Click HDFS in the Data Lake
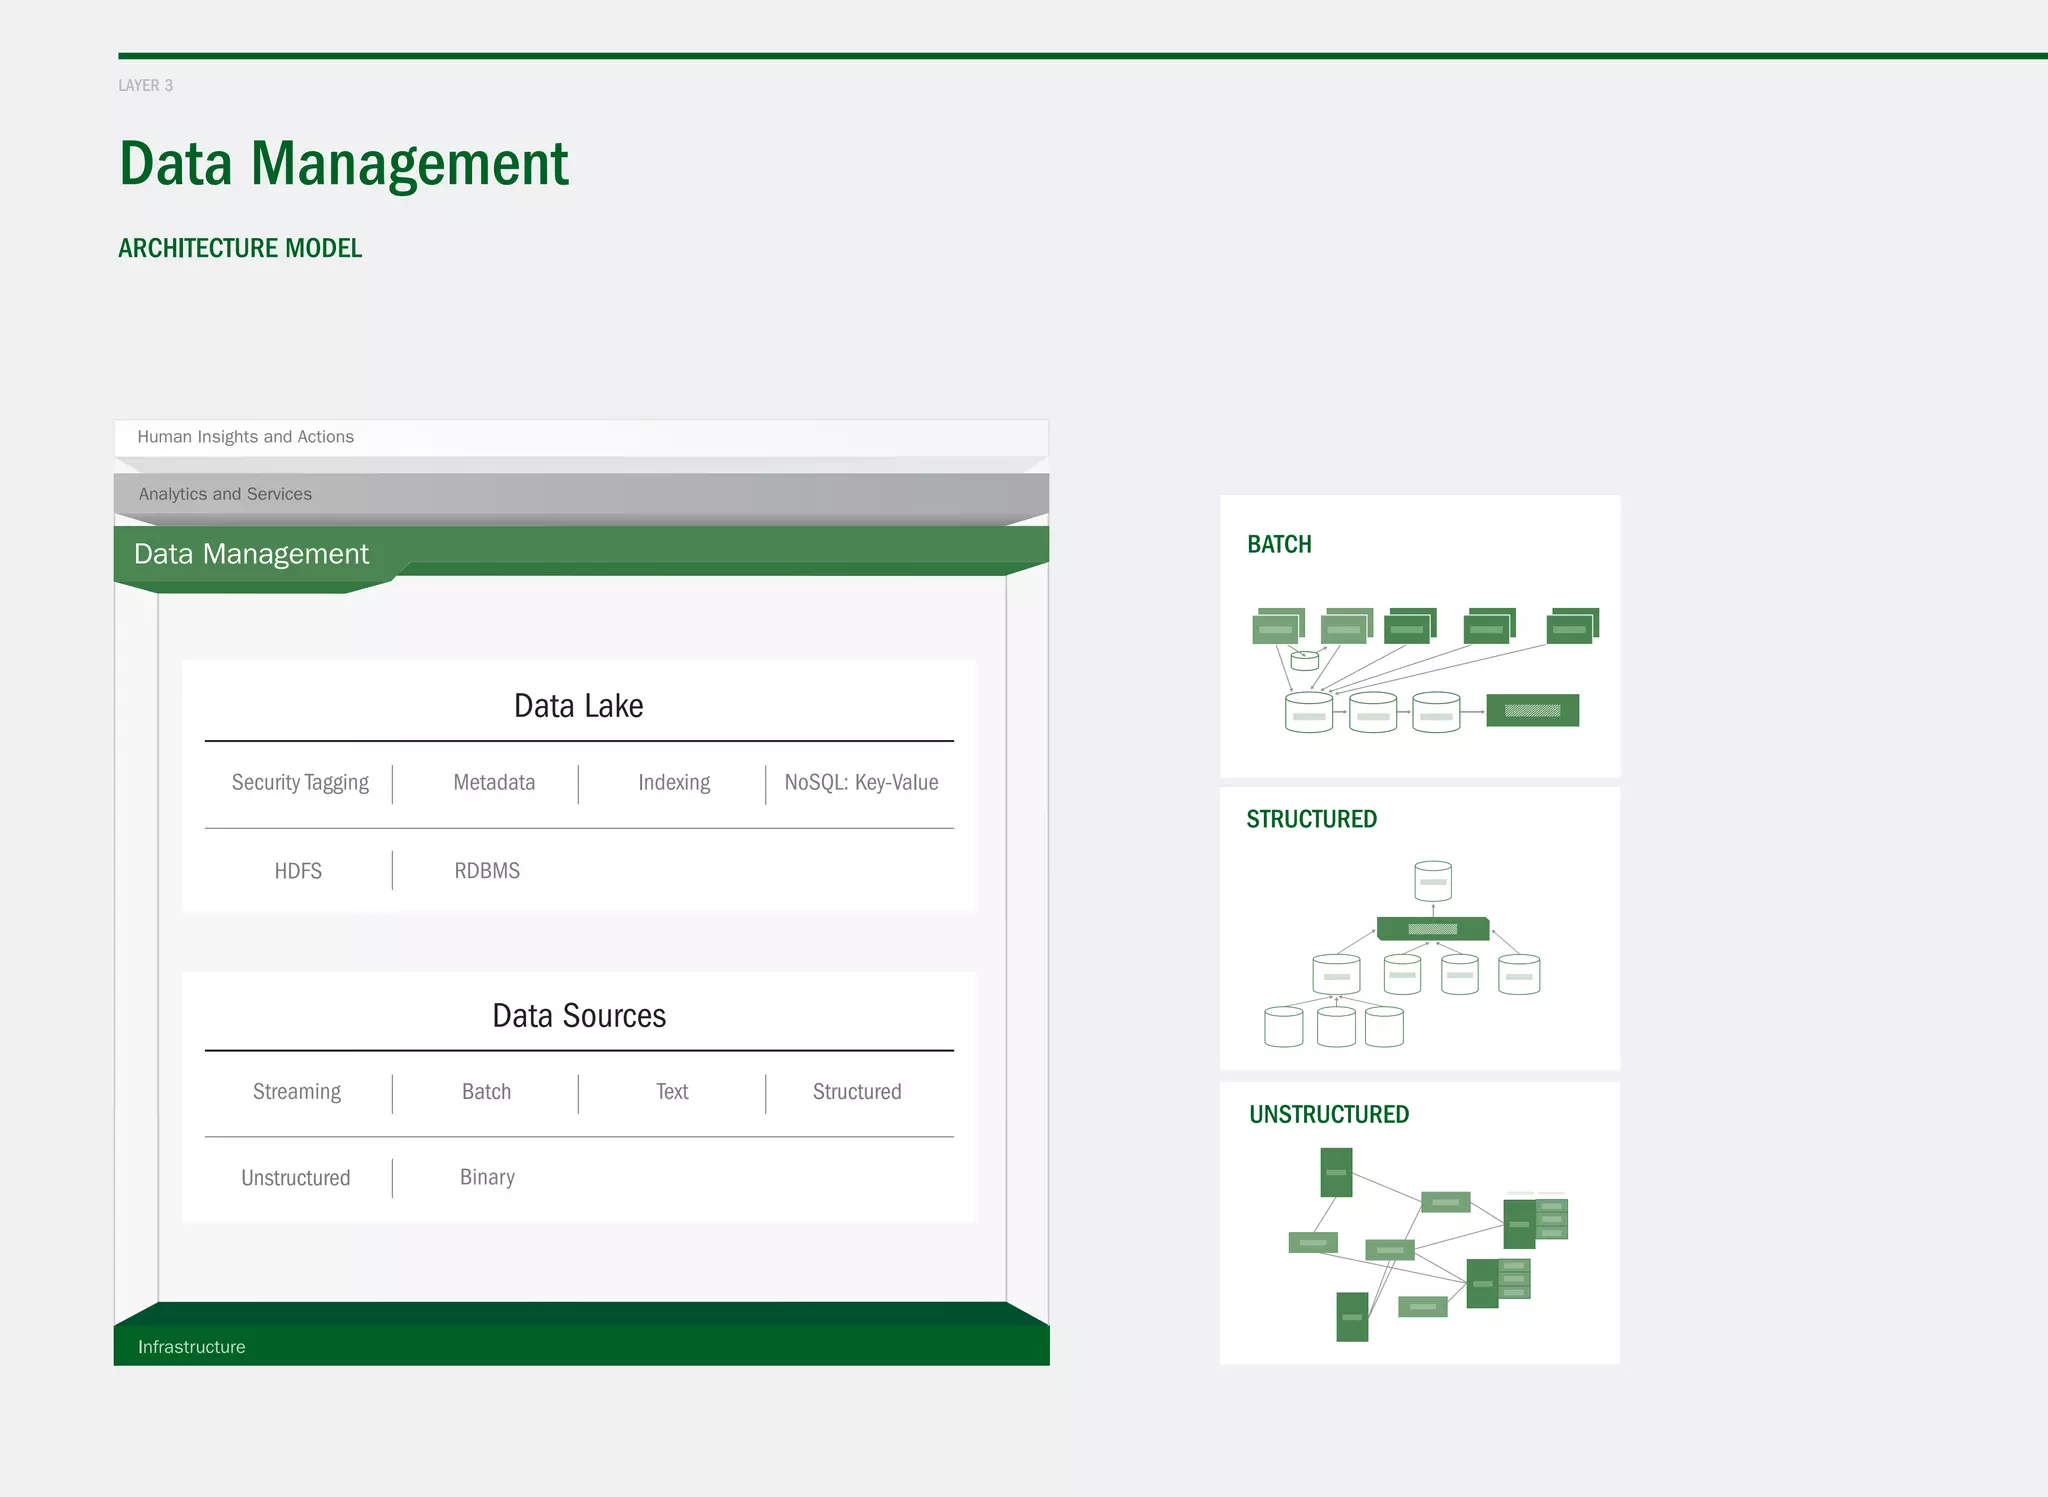This screenshot has height=1497, width=2048. [298, 871]
